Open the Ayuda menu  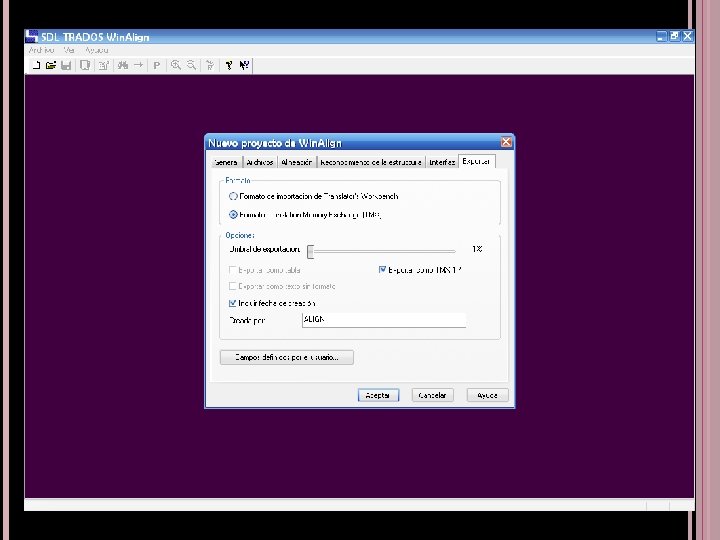96,50
